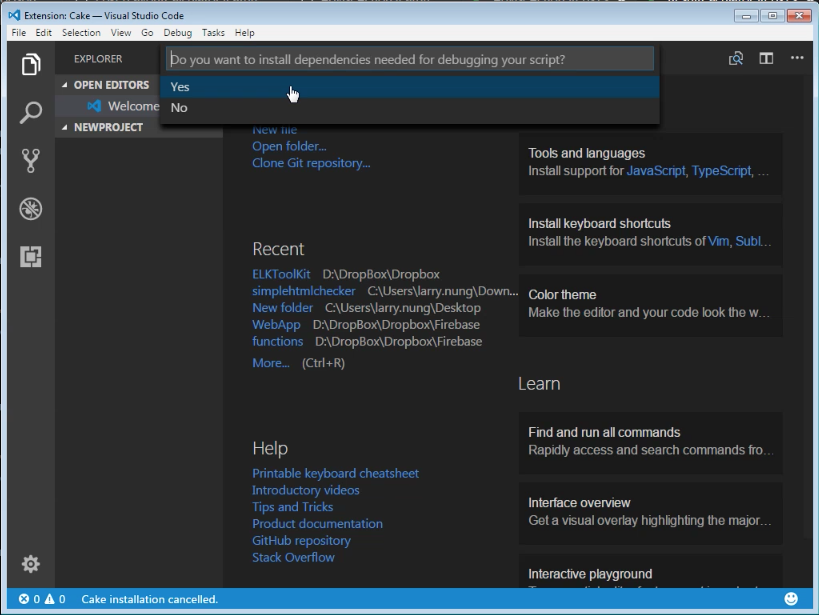Screen dimensions: 819x615
Task: Open the Debug menu
Action: coord(178,32)
